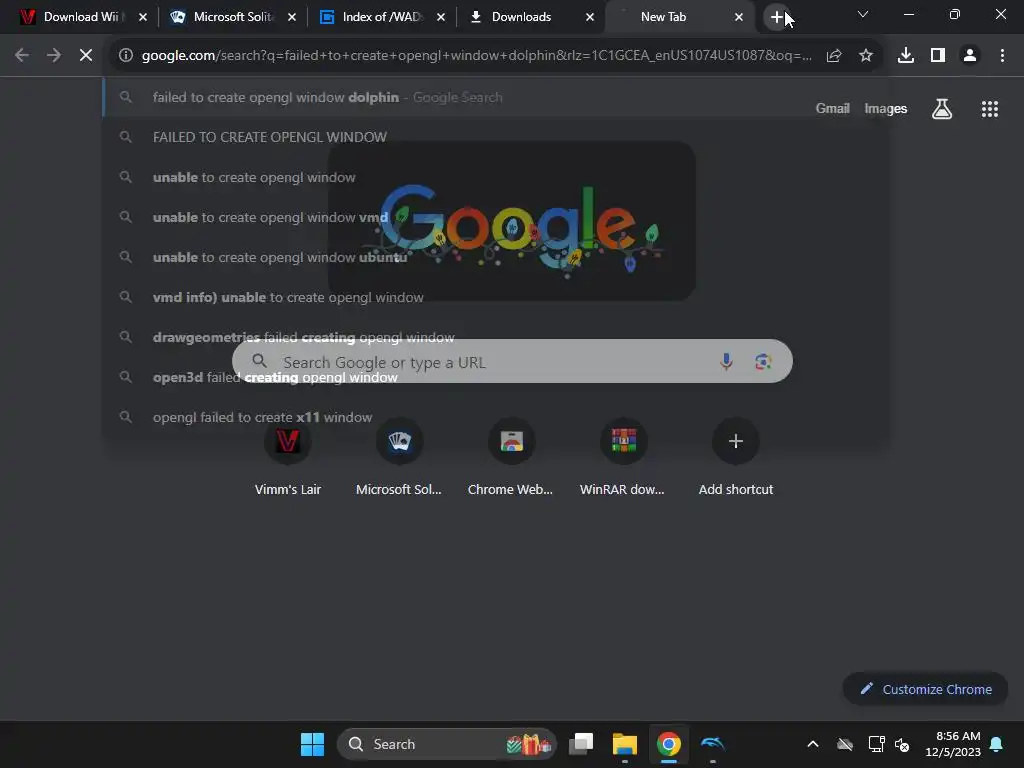Close the New Tab tab
Viewport: 1024px width, 768px height.
point(739,17)
